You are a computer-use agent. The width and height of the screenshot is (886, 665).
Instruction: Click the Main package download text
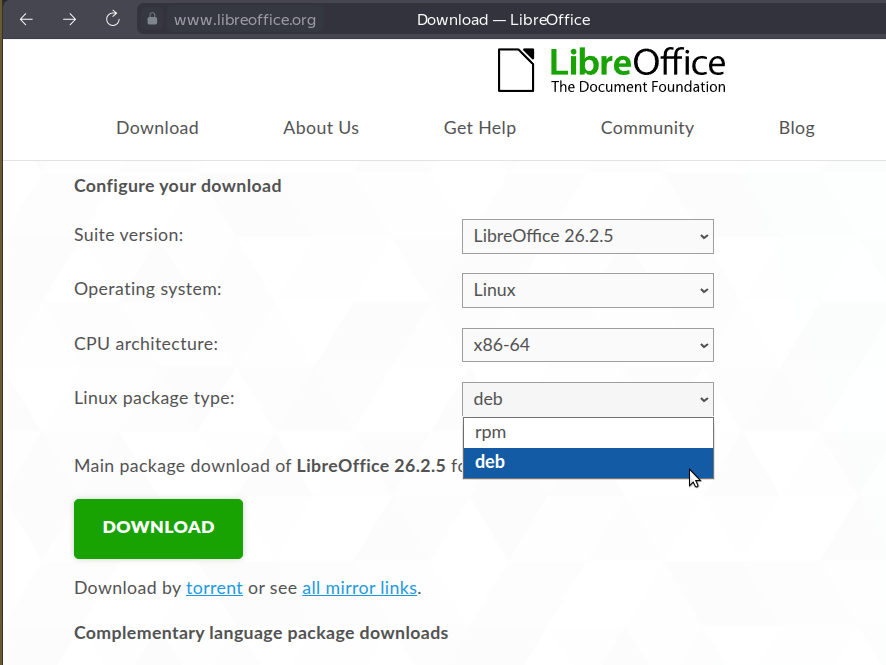click(x=268, y=466)
